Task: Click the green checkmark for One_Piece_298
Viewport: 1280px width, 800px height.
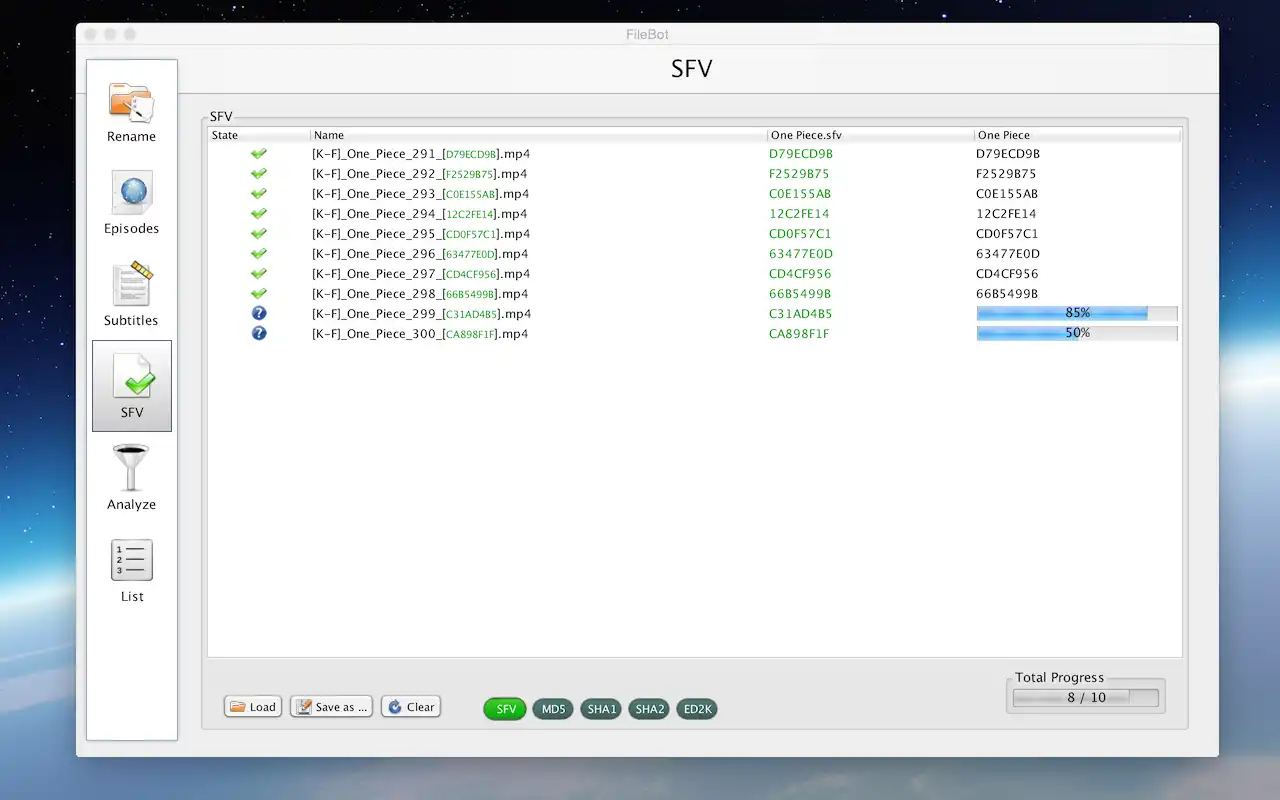Action: [259, 294]
